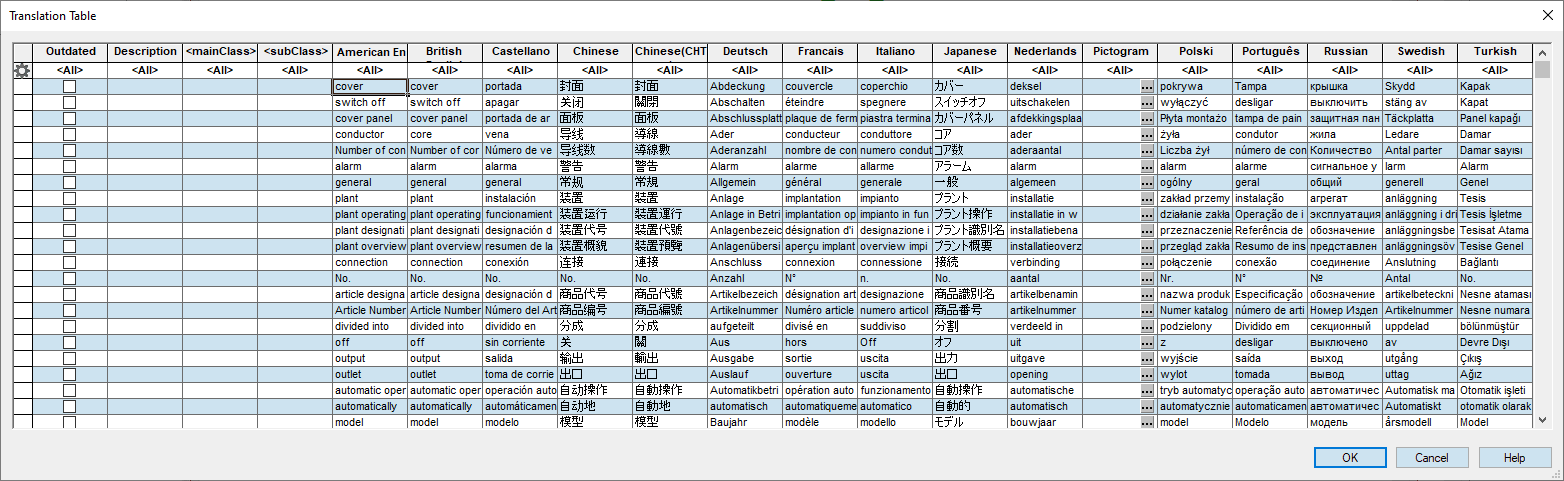This screenshot has height=481, width=1564.
Task: Open pictogram ellipsis for 'article designa' row
Action: coord(1147,294)
